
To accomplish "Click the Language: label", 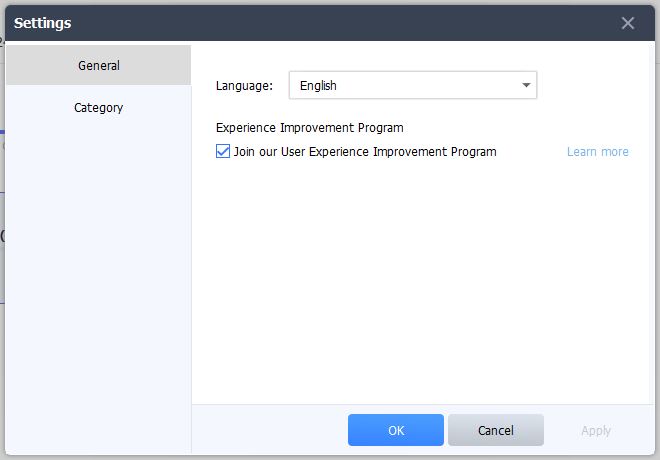I will pyautogui.click(x=244, y=86).
